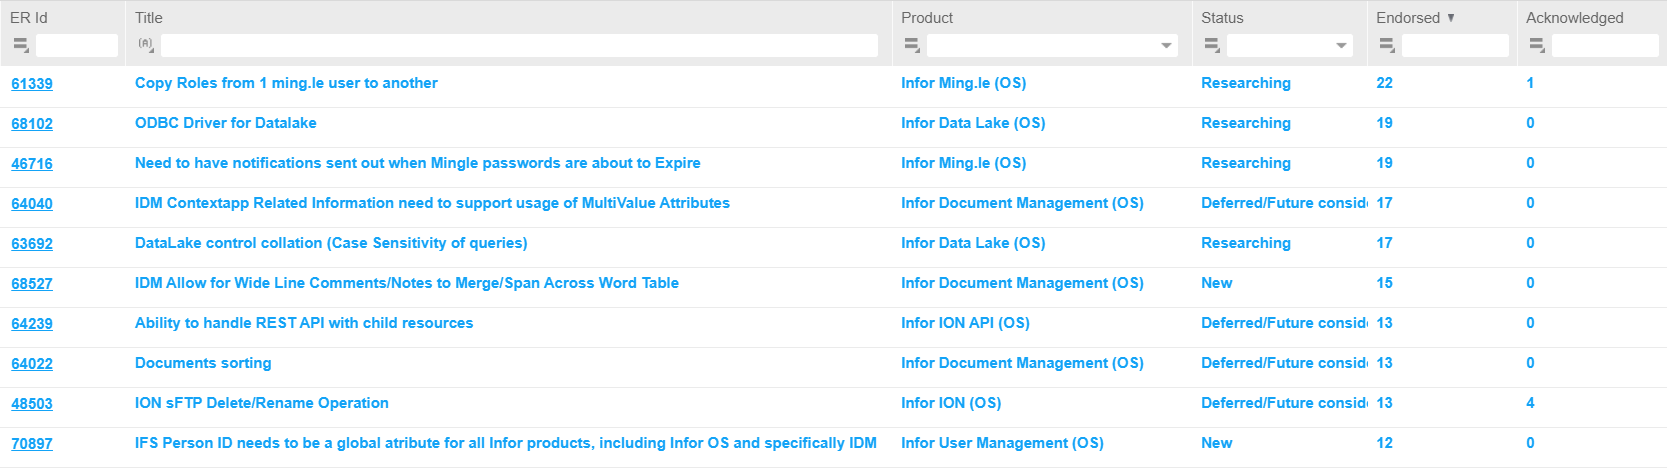Click 'New' status in row 70897

[x=1217, y=443]
